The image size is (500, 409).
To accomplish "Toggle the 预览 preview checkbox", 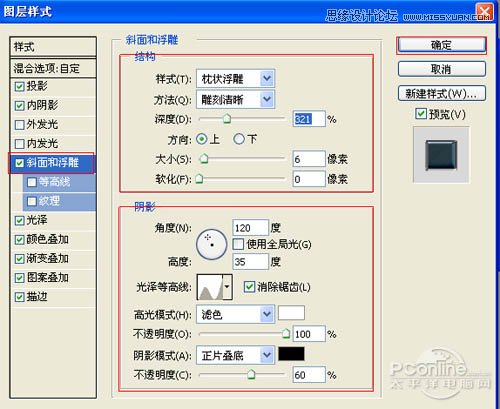I will point(421,114).
